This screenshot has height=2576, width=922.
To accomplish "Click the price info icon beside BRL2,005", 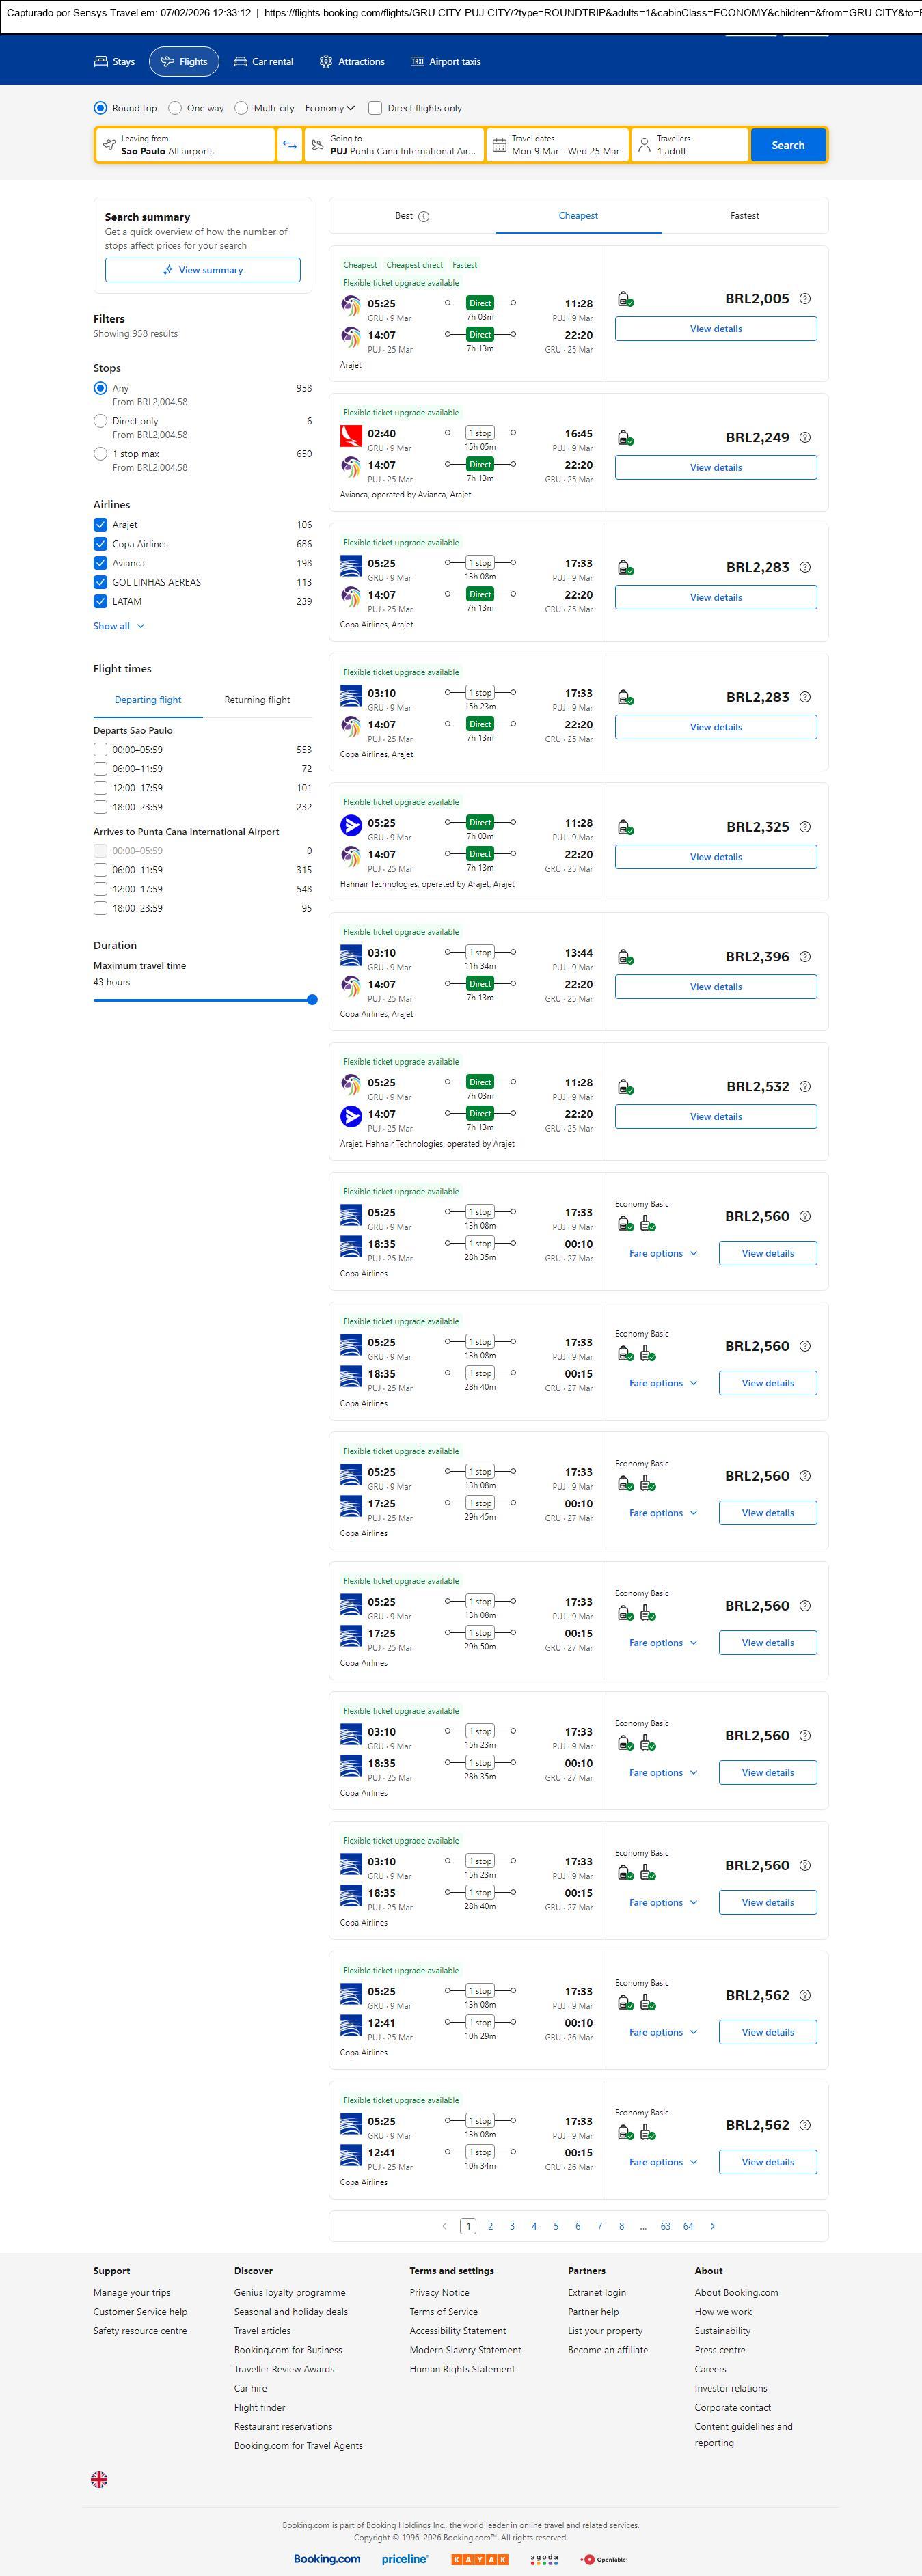I will tap(805, 299).
